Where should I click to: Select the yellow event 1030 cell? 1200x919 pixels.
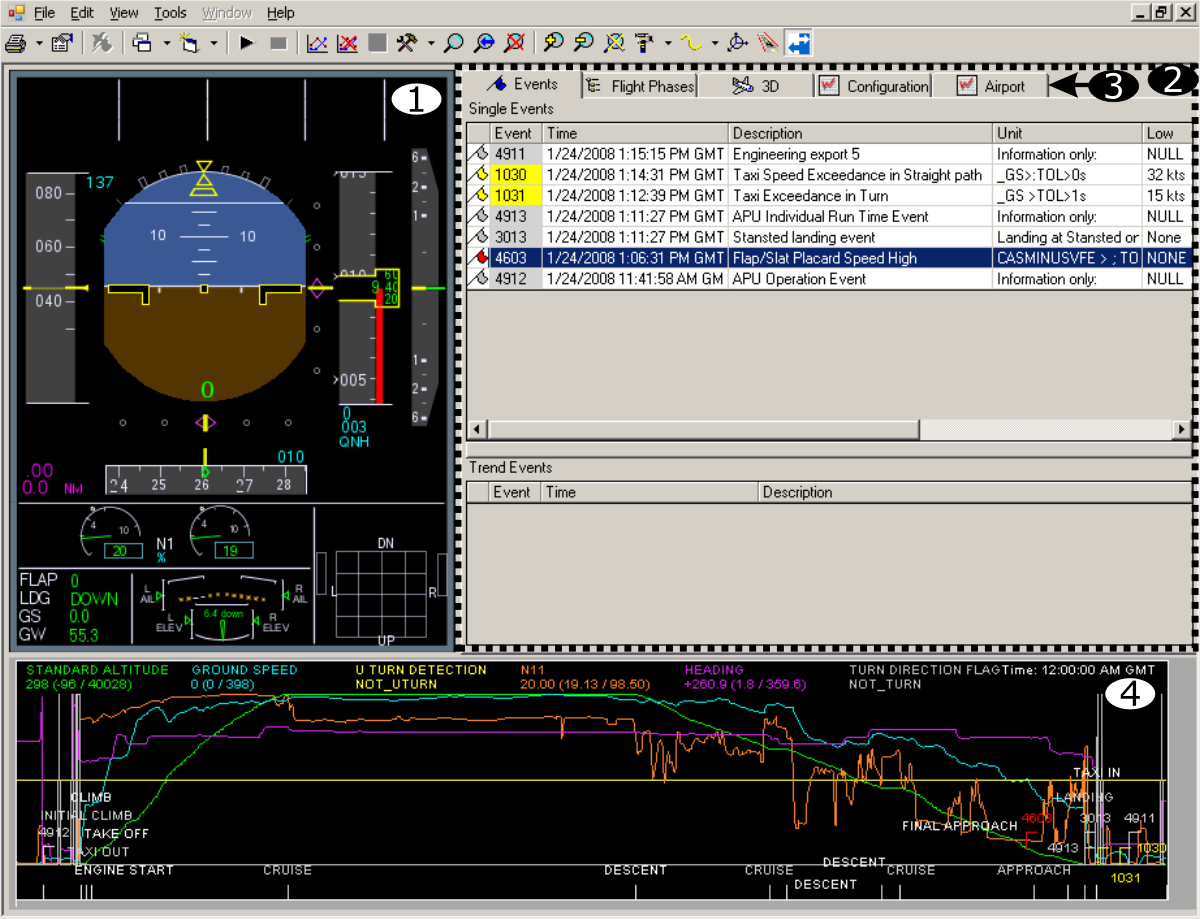(517, 175)
